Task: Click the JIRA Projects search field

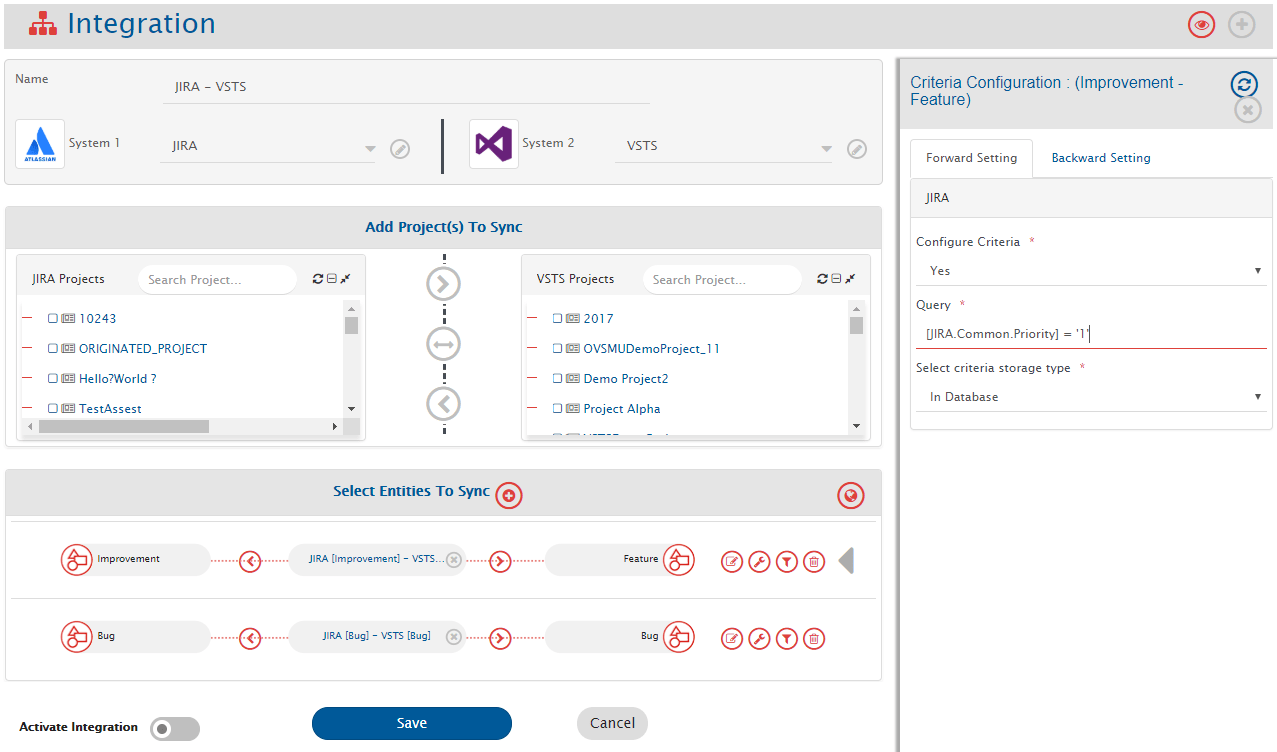Action: [217, 280]
